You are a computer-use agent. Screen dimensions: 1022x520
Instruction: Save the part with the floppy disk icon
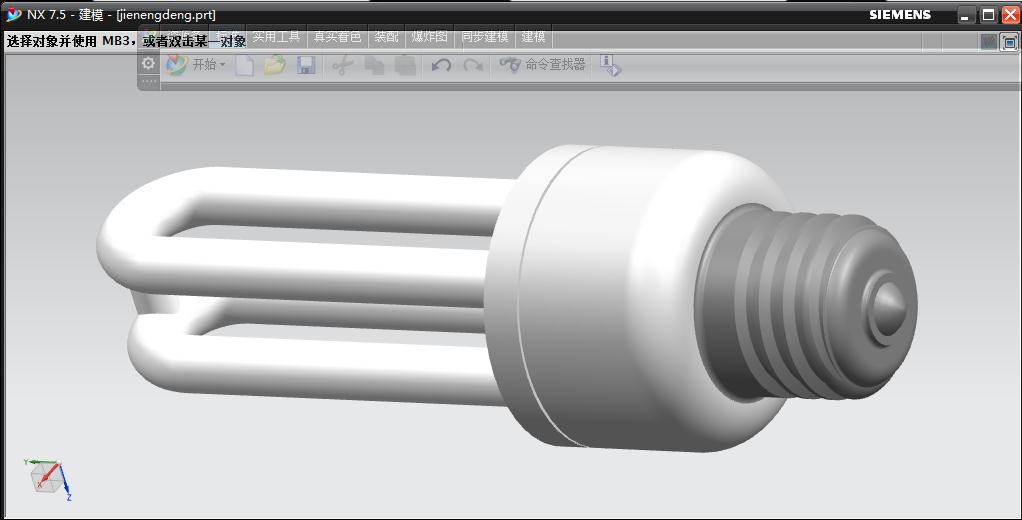[306, 65]
